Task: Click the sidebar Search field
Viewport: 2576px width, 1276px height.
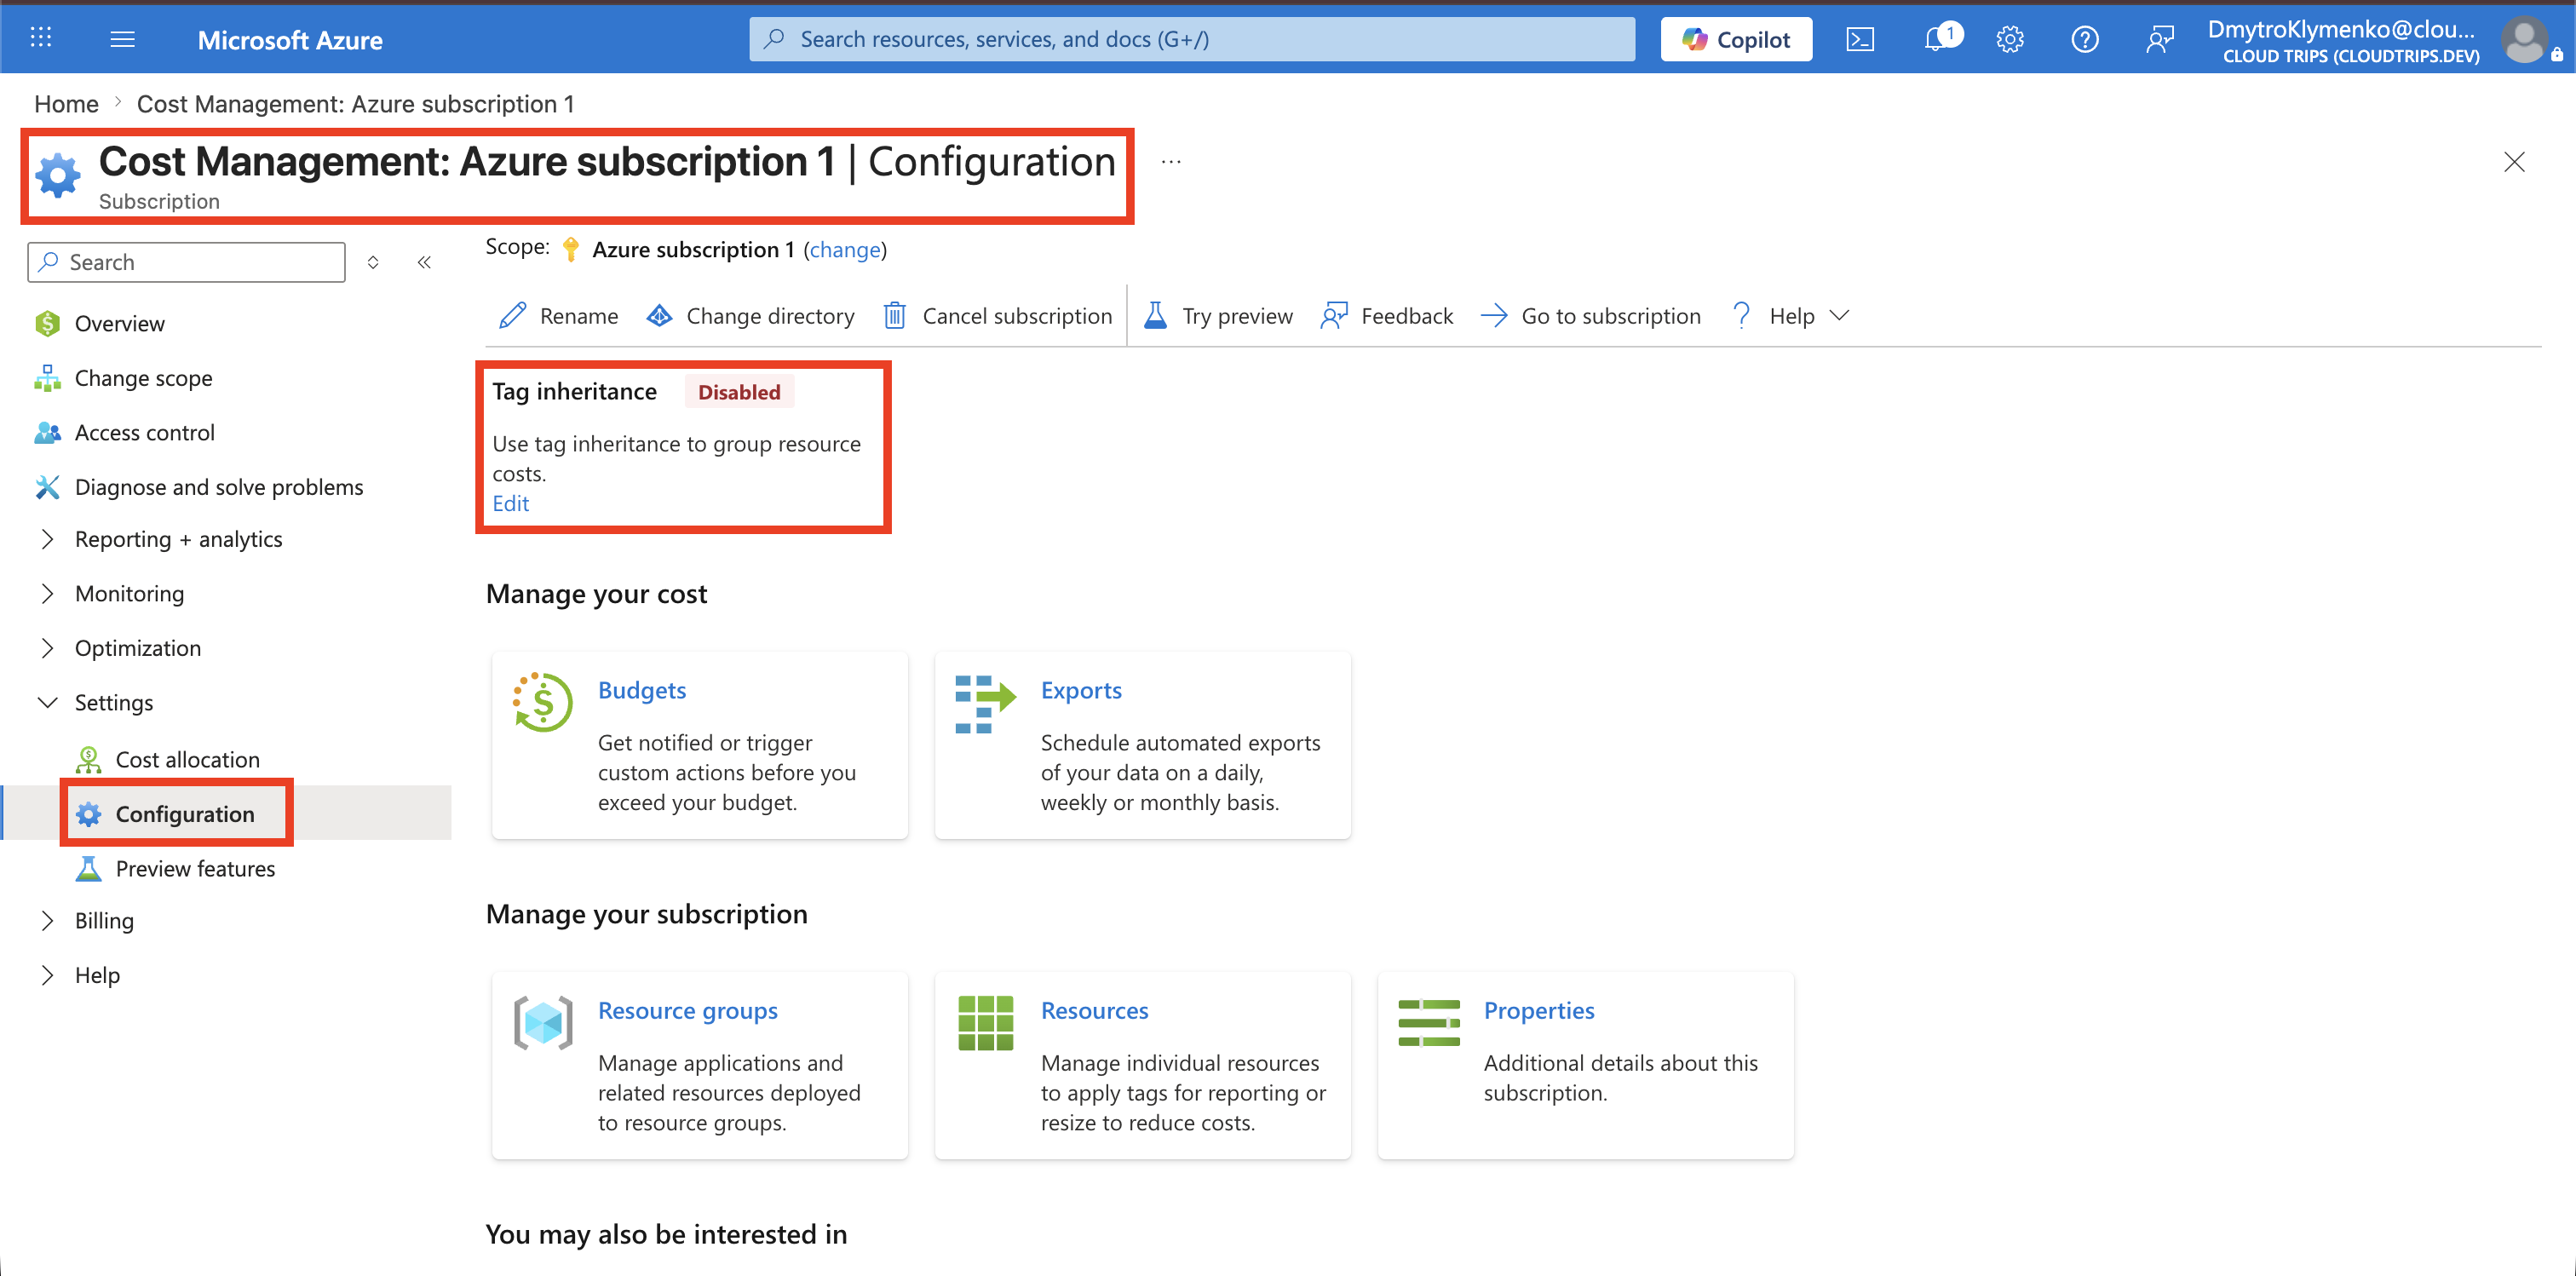Action: tap(187, 262)
